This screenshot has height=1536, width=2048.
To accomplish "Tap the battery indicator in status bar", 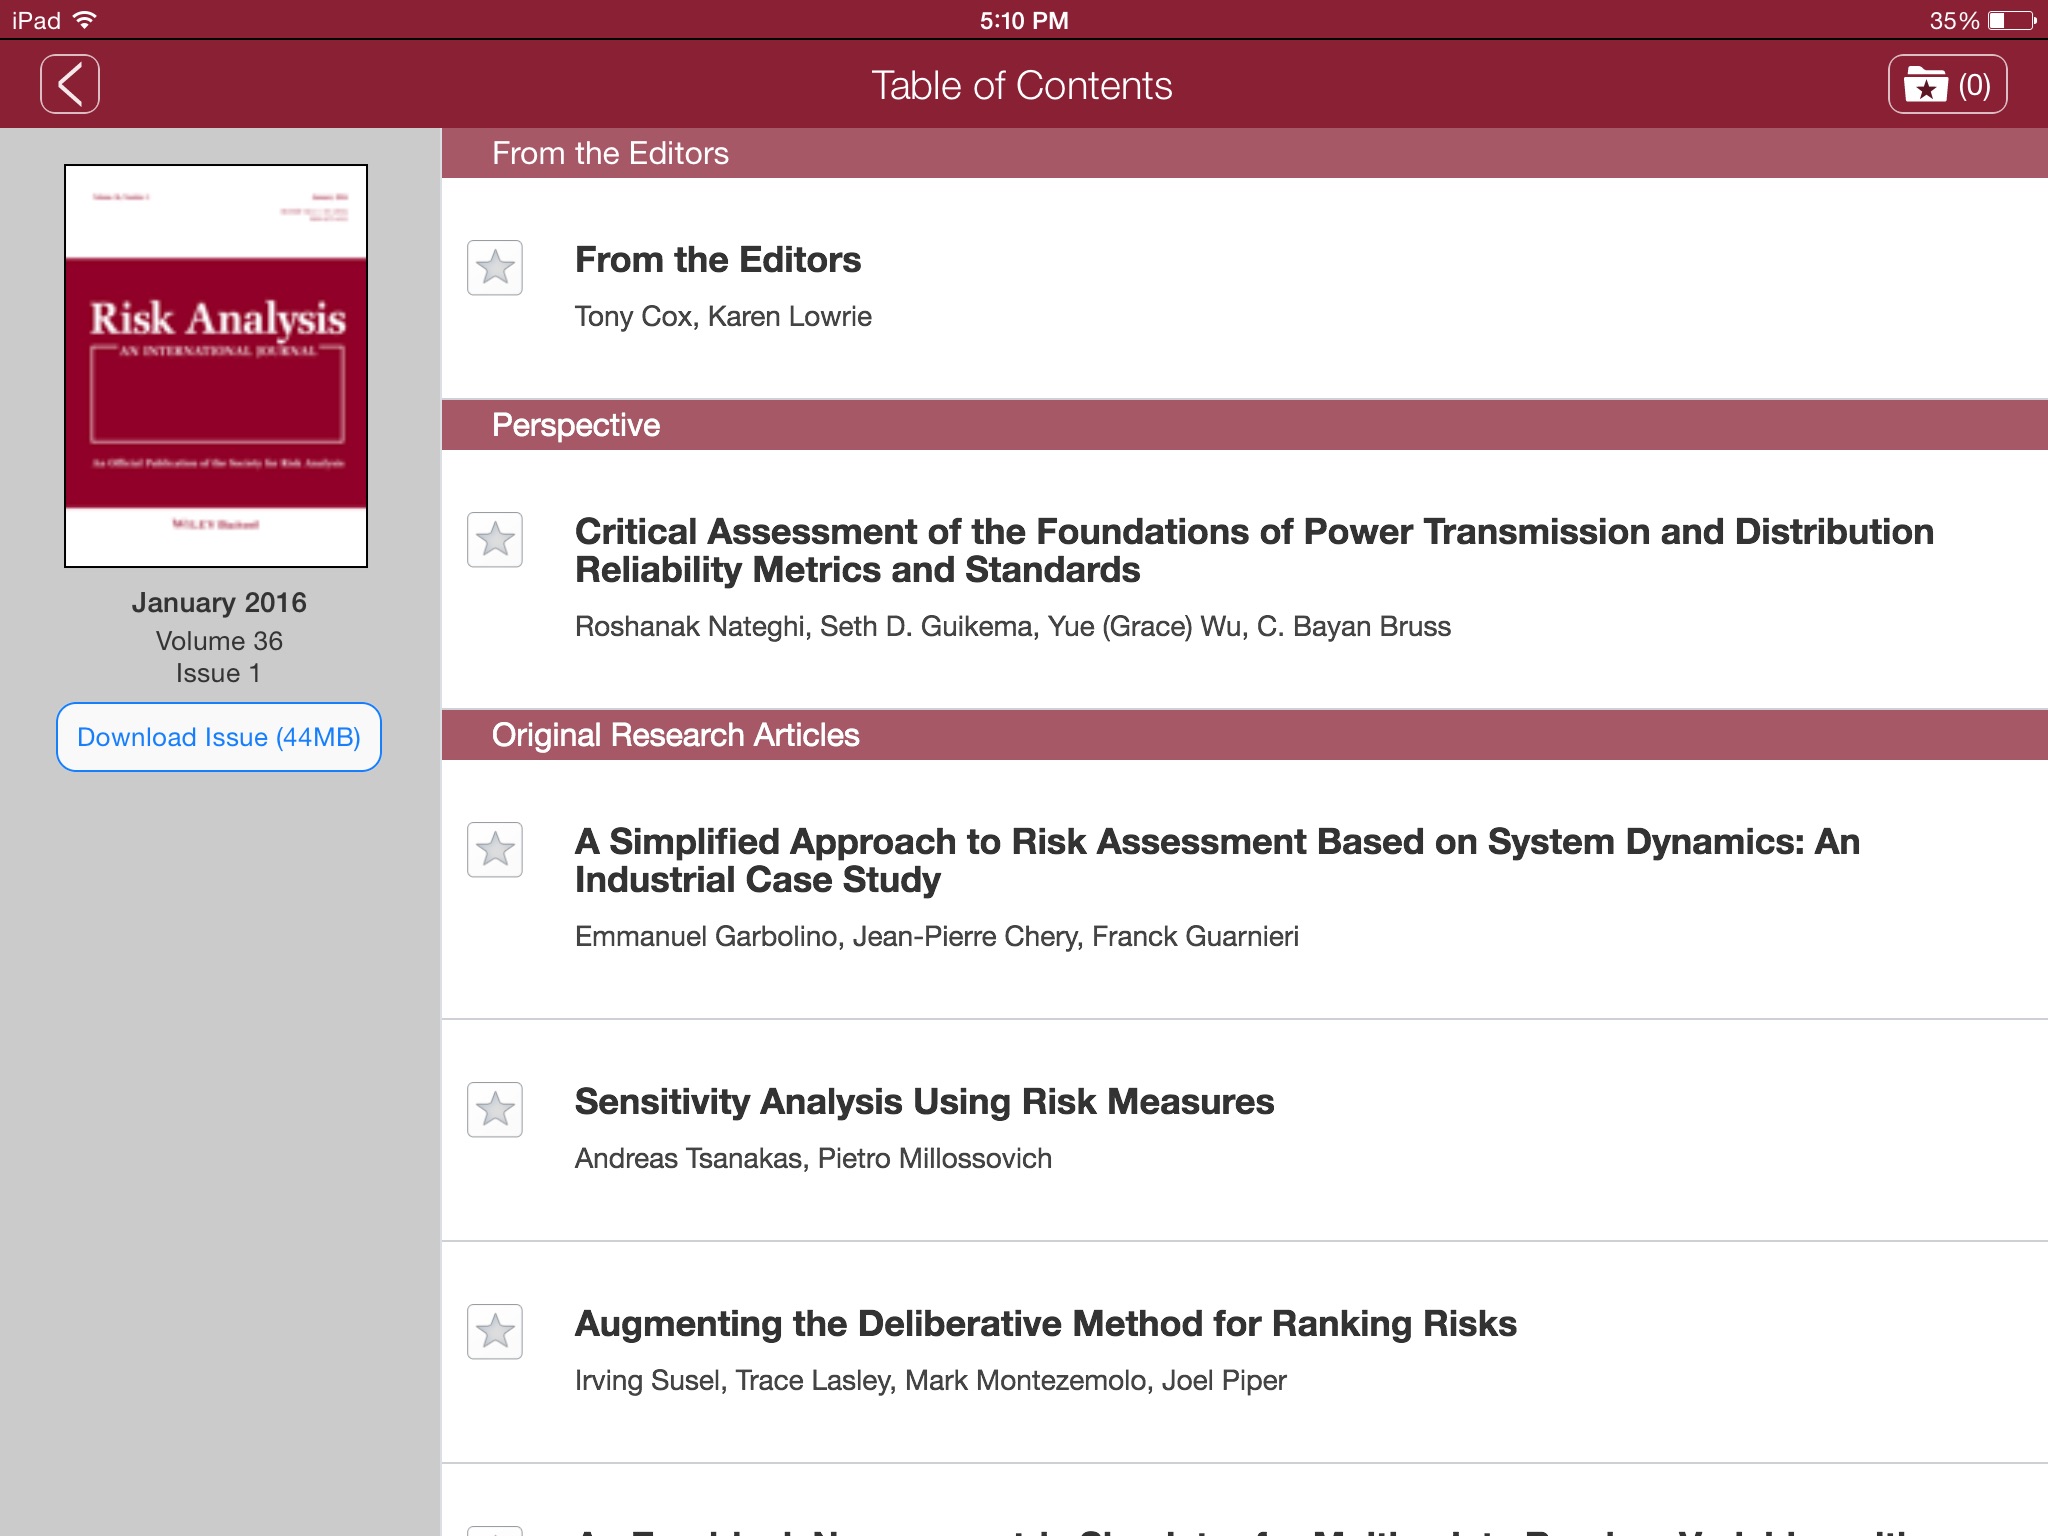I will click(x=2012, y=20).
